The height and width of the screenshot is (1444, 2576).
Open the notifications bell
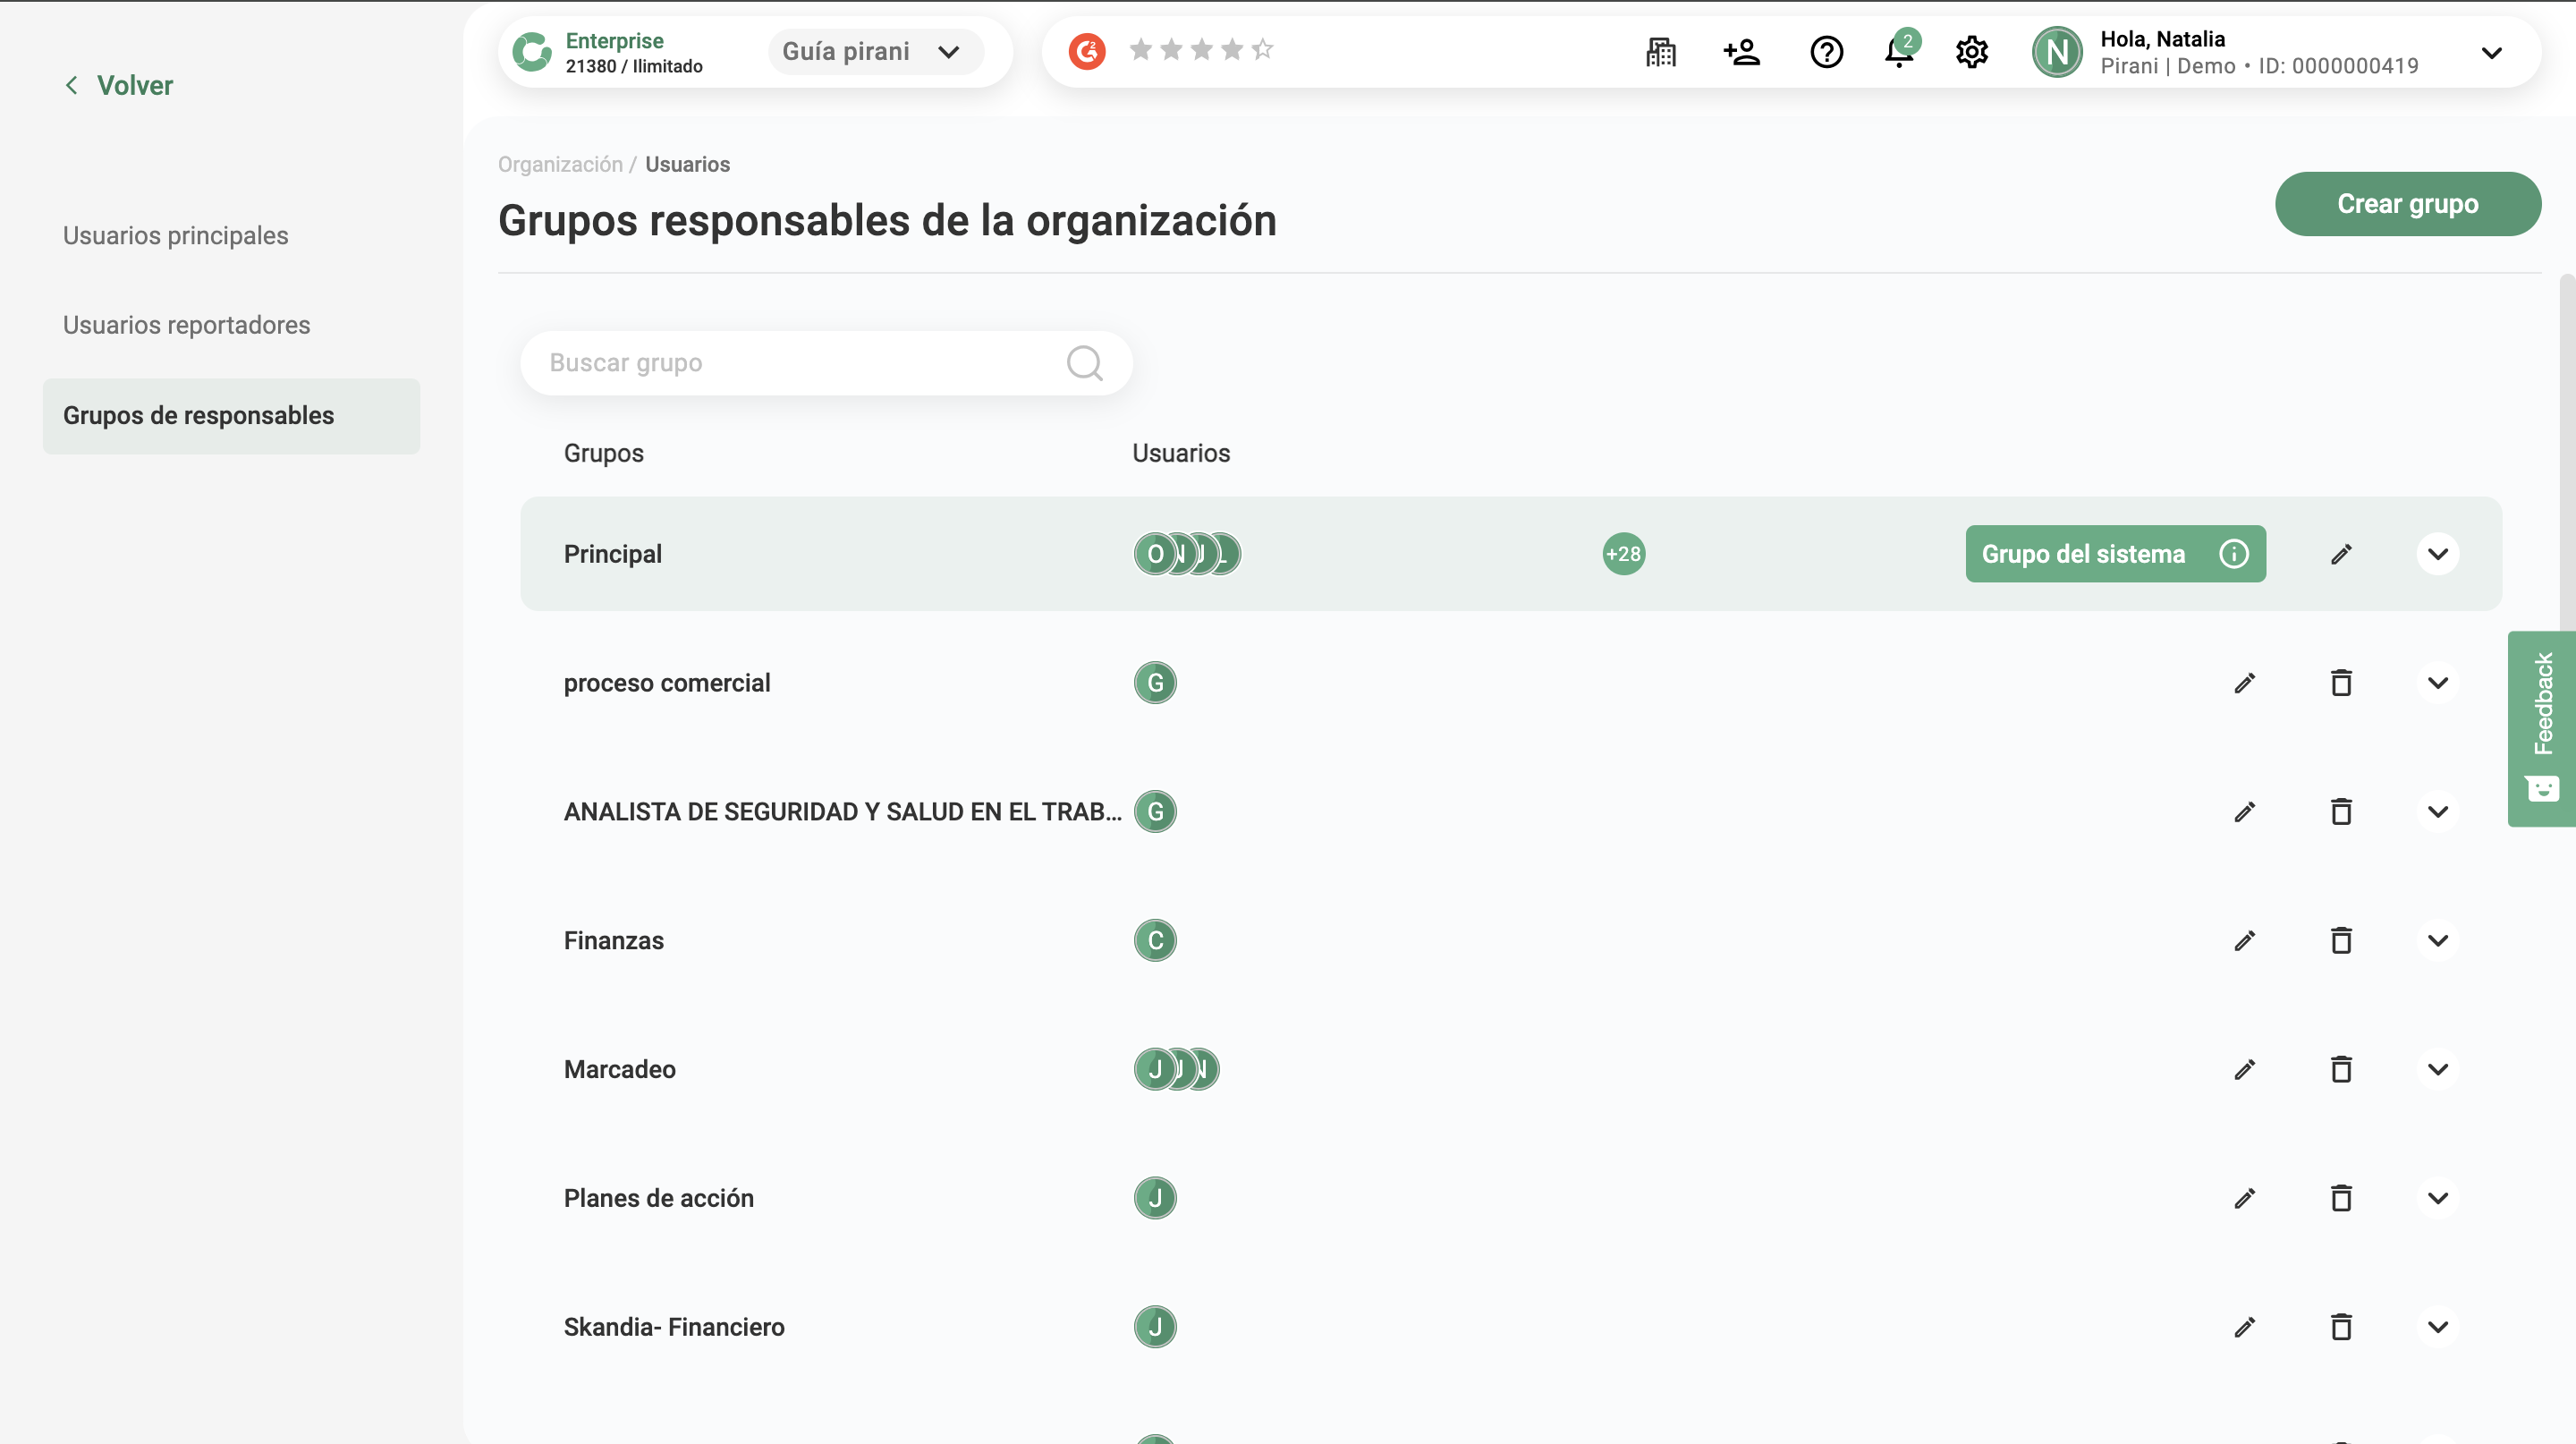[x=1899, y=50]
